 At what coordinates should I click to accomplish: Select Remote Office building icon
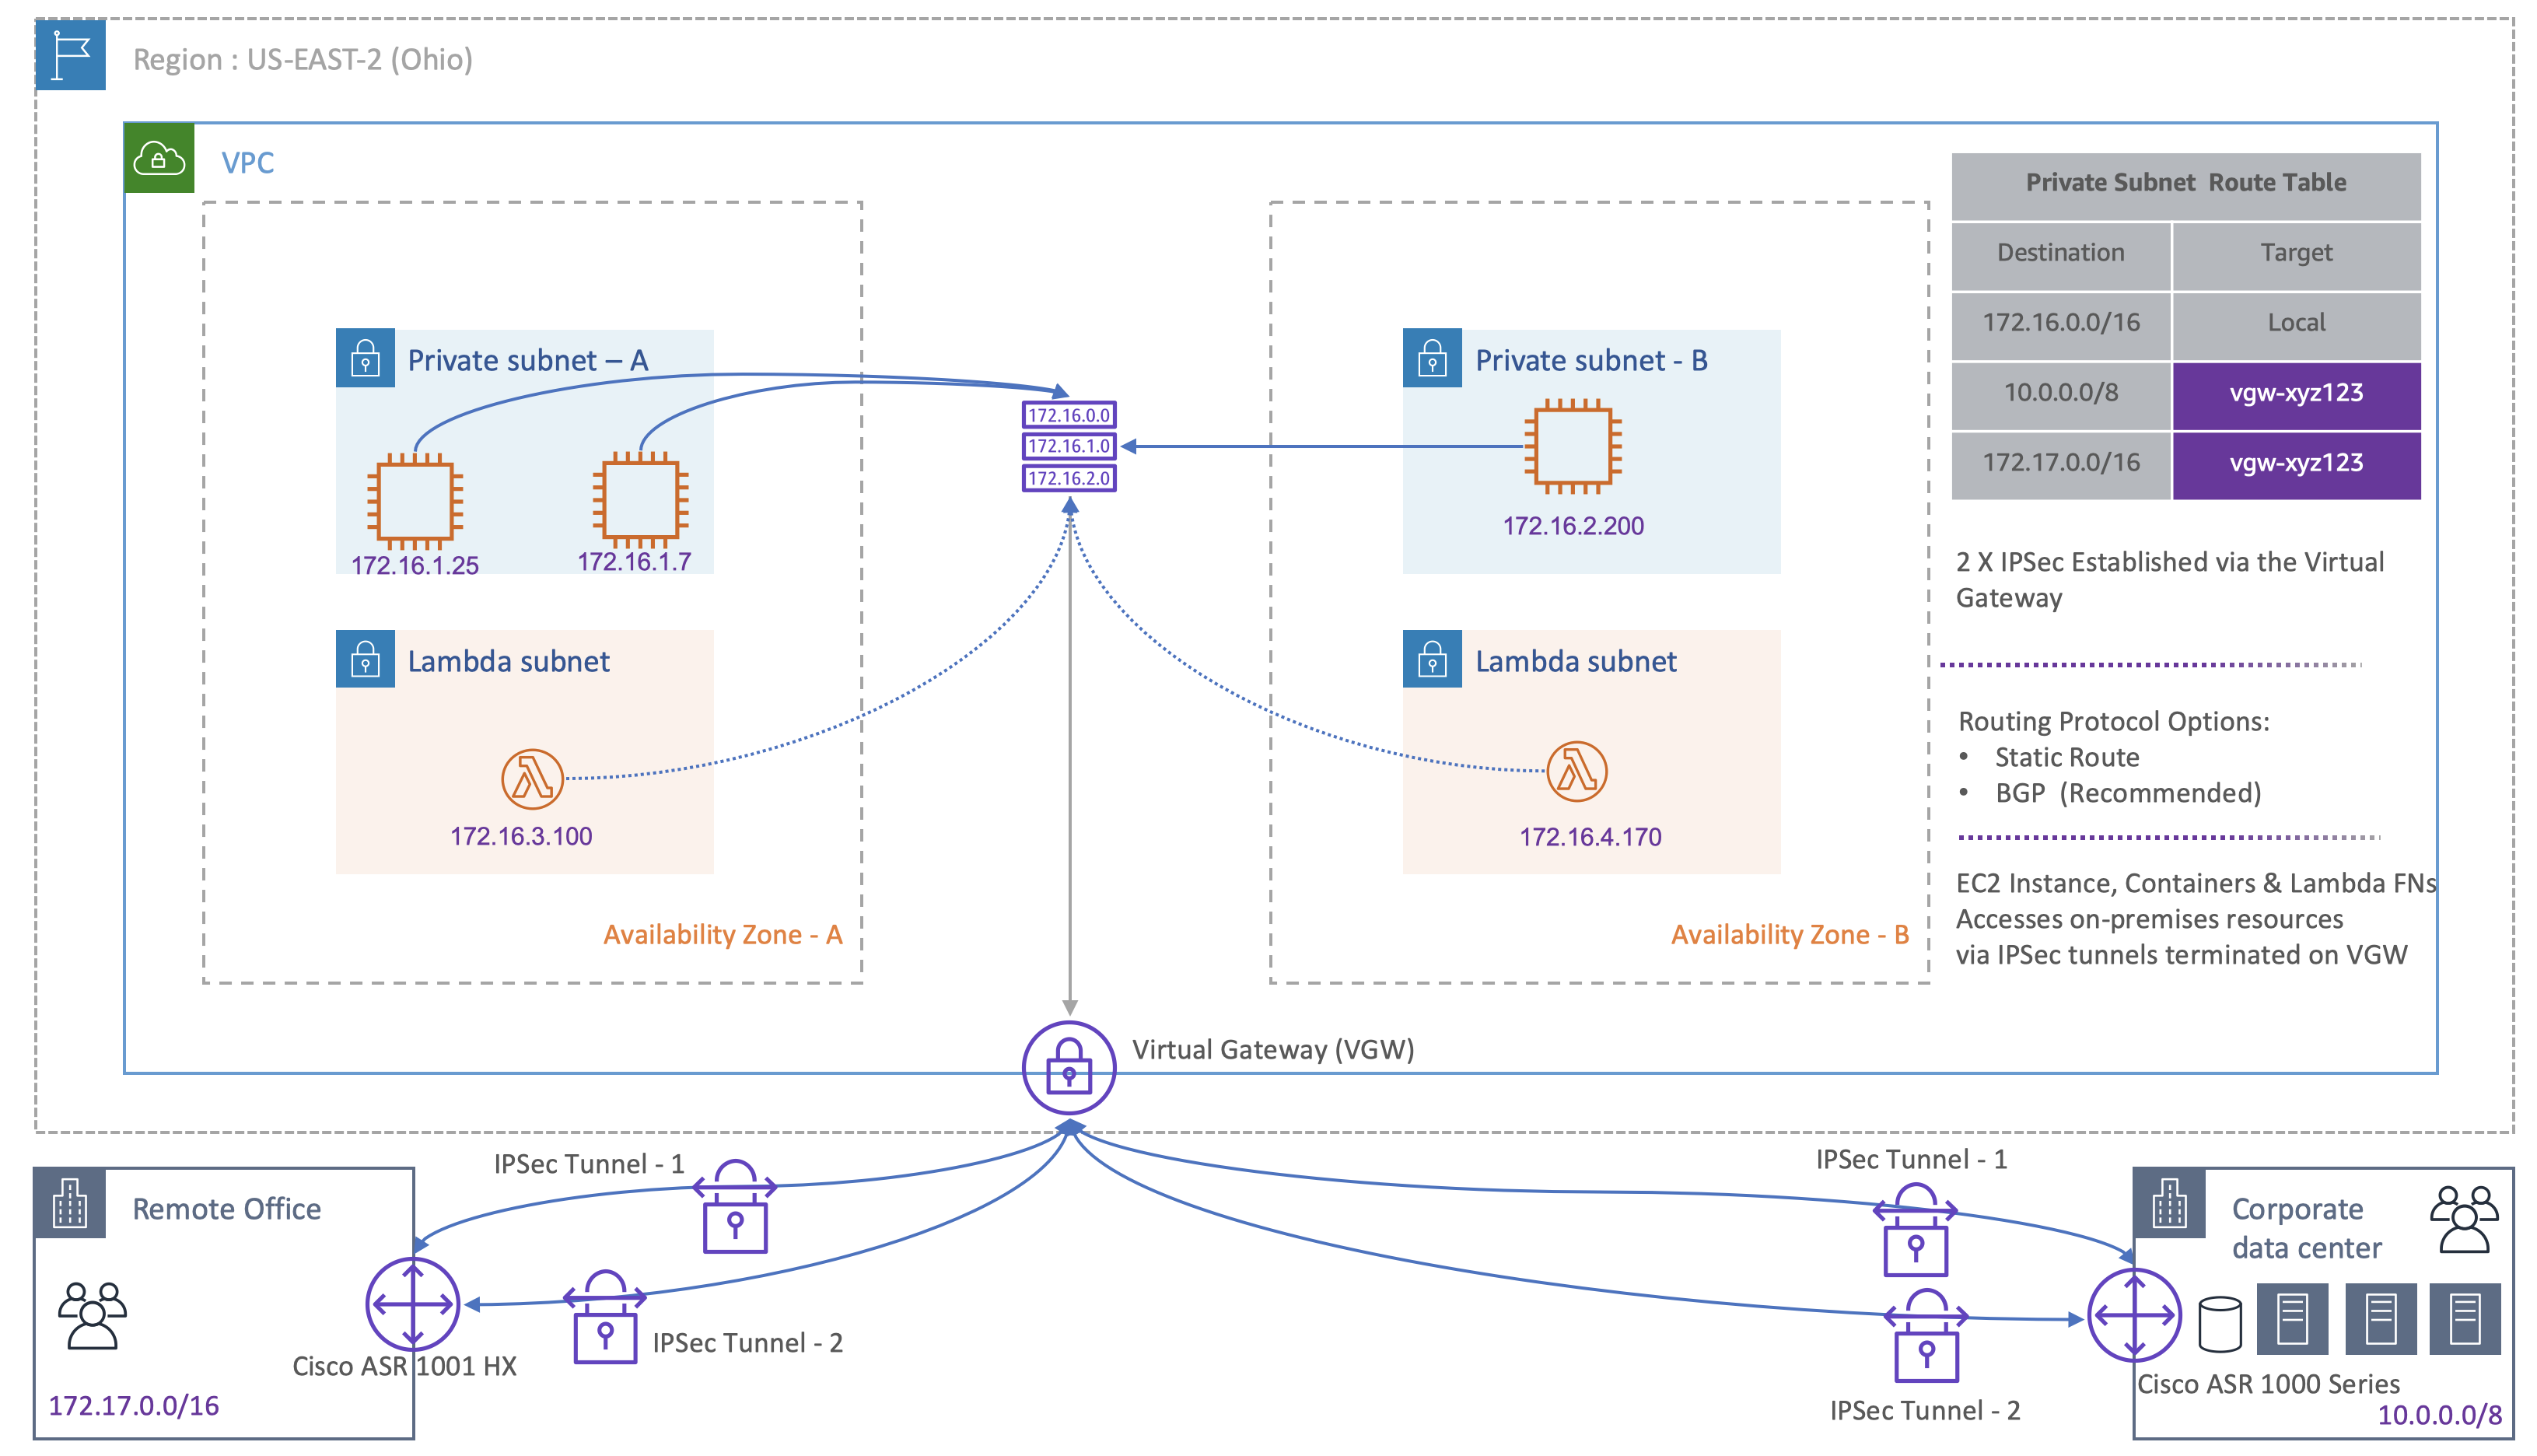(x=70, y=1203)
